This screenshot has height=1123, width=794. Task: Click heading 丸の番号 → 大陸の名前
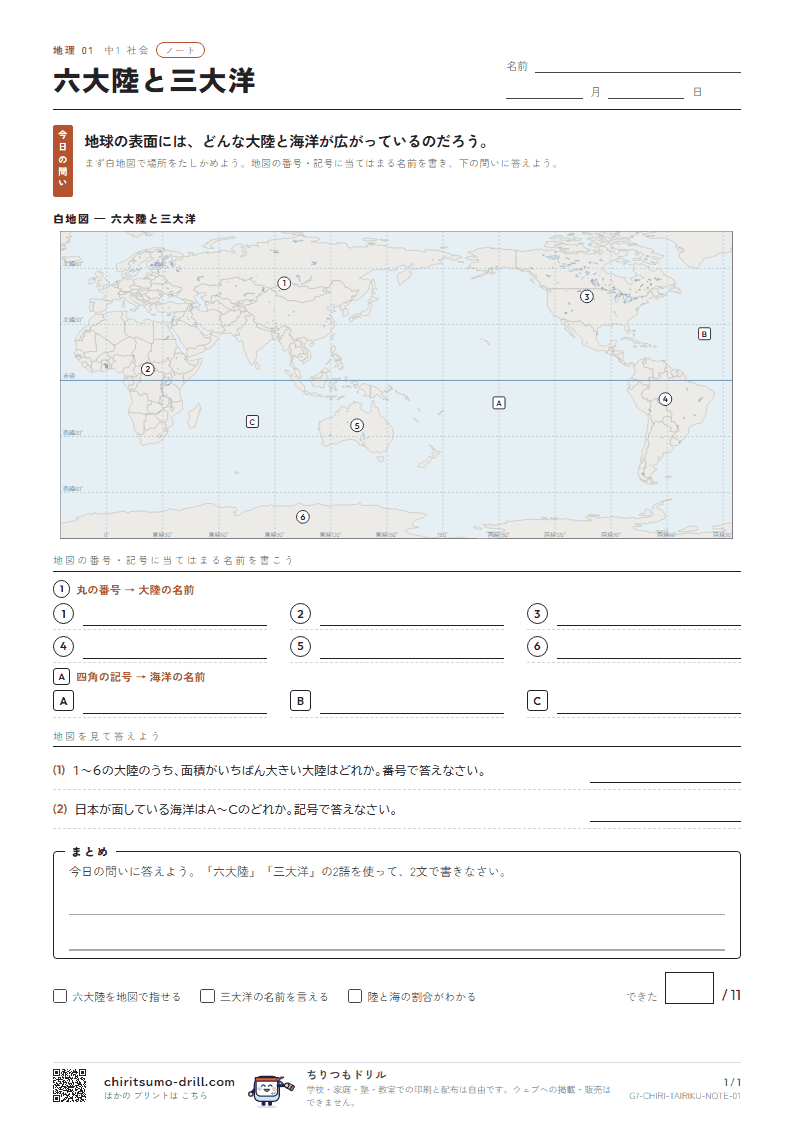135,590
